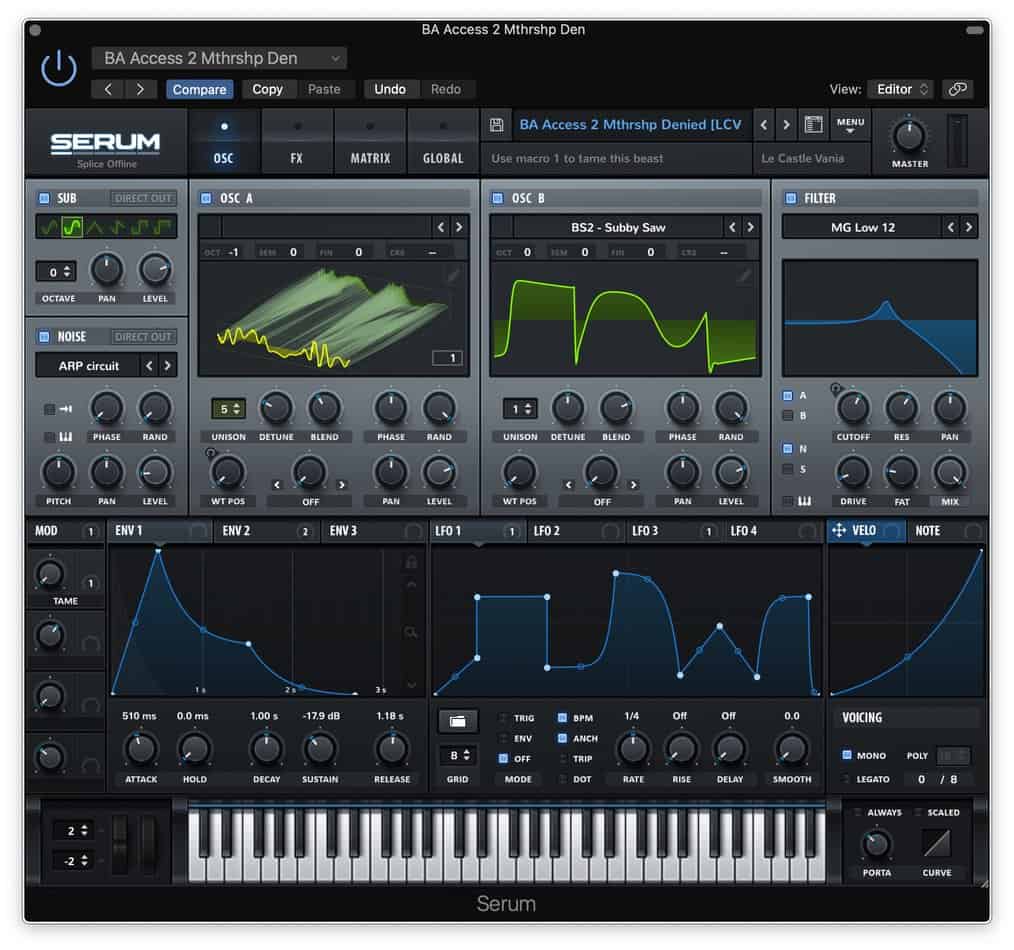Screen dimensions: 1014x950
Task: Select the ENV 2 tab
Action: 266,530
